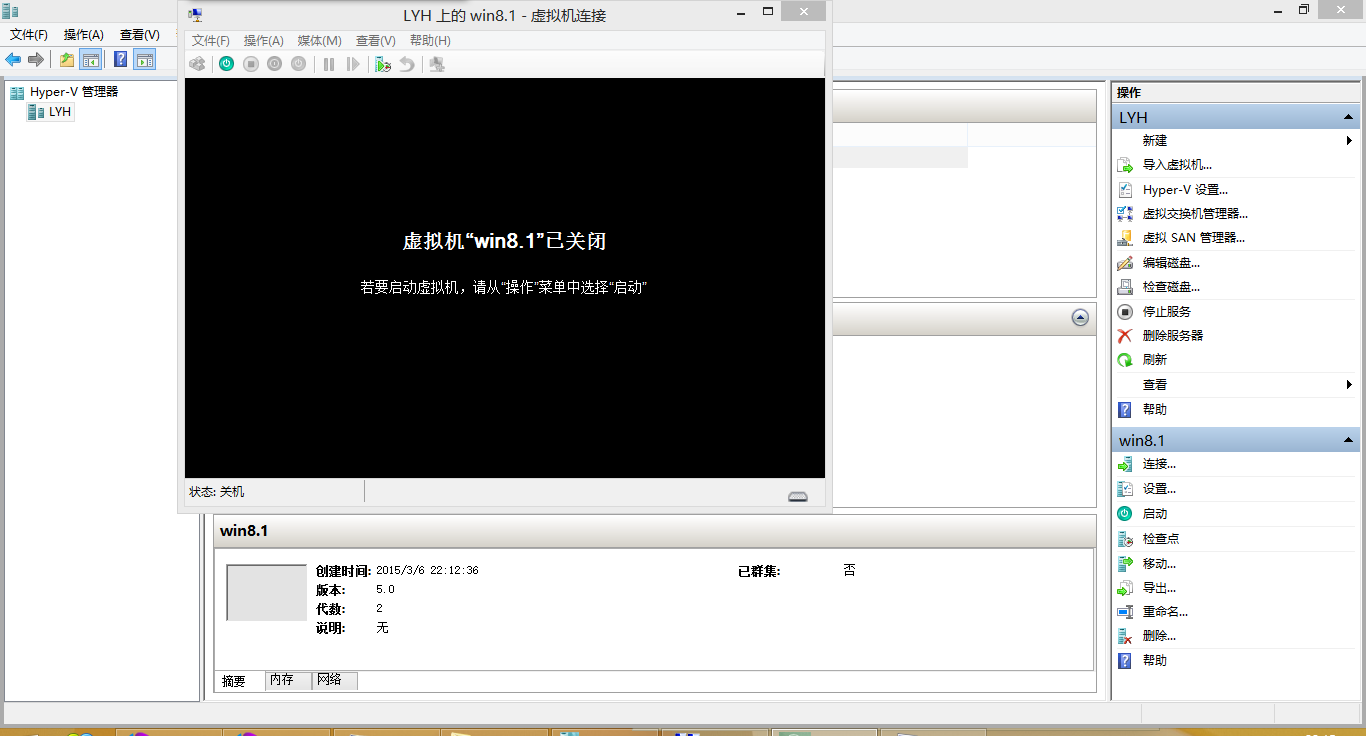Open 虚拟交换机管理器... action
Viewport: 1366px width, 736px height.
[1195, 214]
